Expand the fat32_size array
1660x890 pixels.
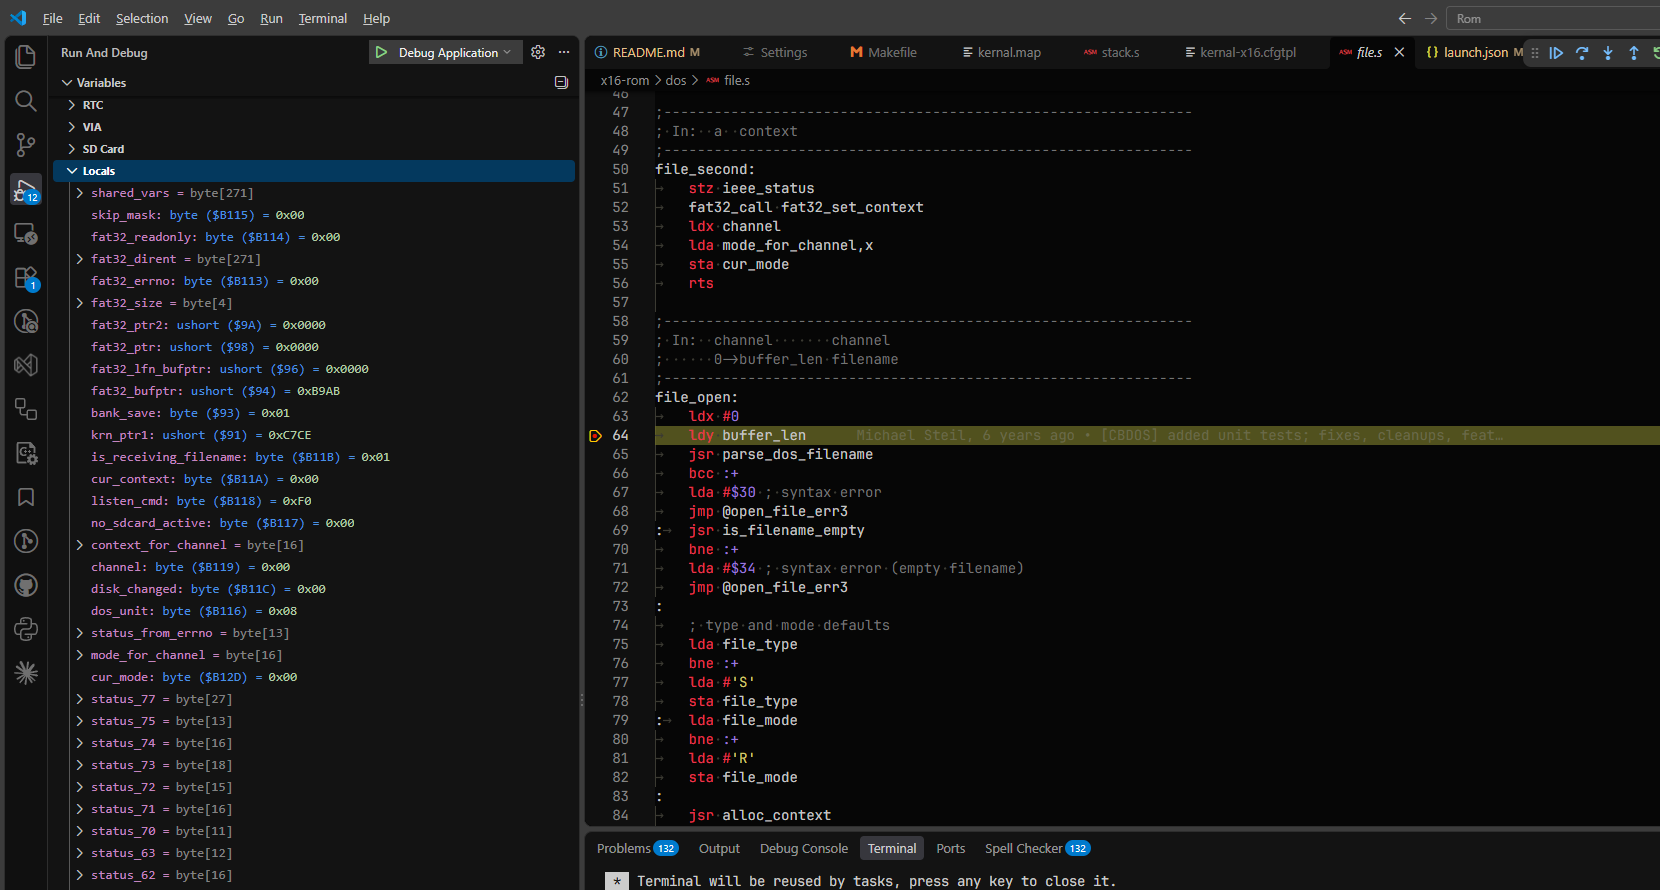pyautogui.click(x=80, y=302)
